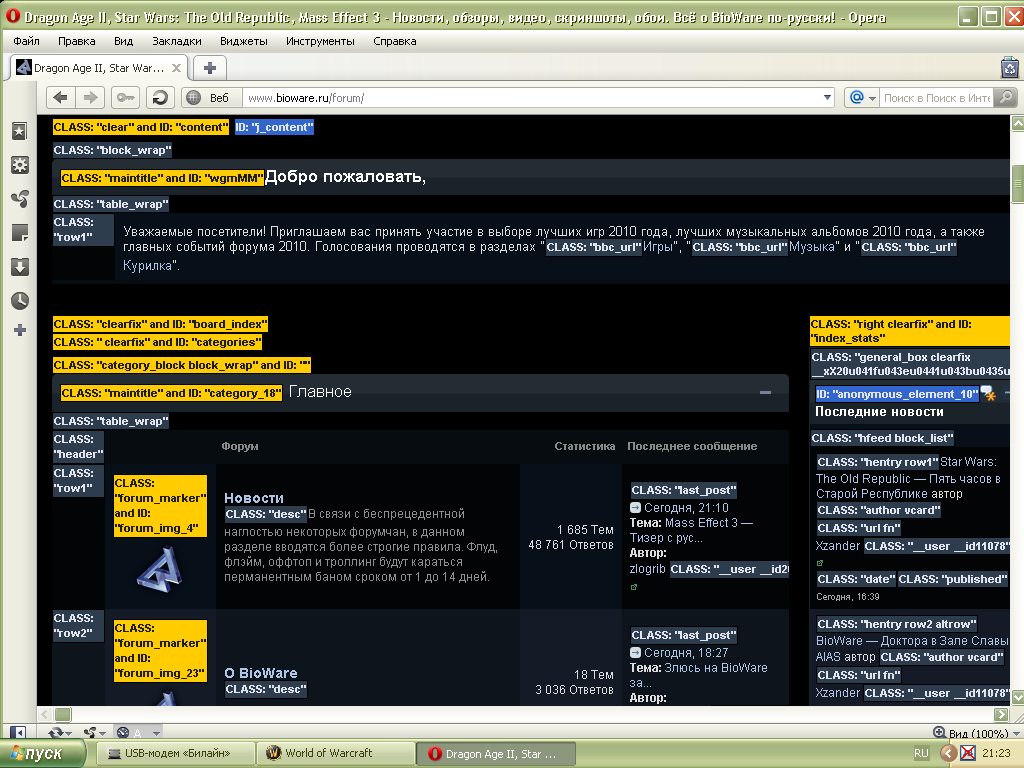
Task: Open the Opera Turbo dropdown arrow
Action: click(x=156, y=733)
